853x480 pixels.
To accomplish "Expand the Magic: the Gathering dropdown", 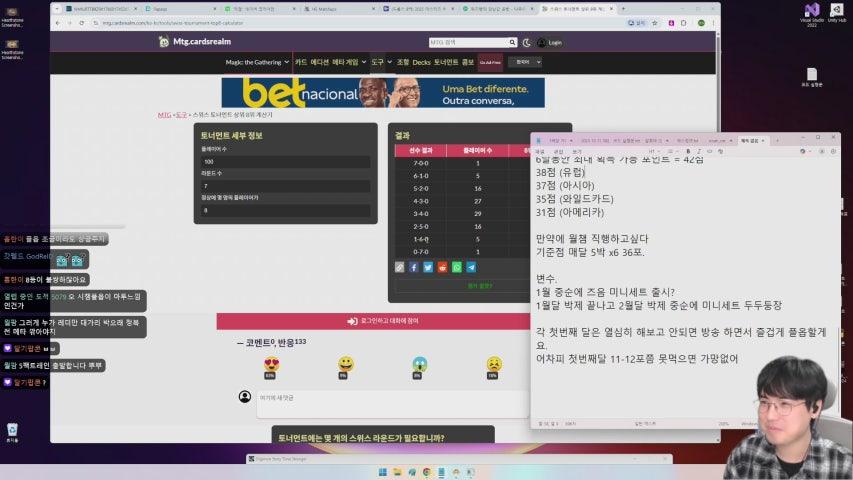I will pos(257,62).
